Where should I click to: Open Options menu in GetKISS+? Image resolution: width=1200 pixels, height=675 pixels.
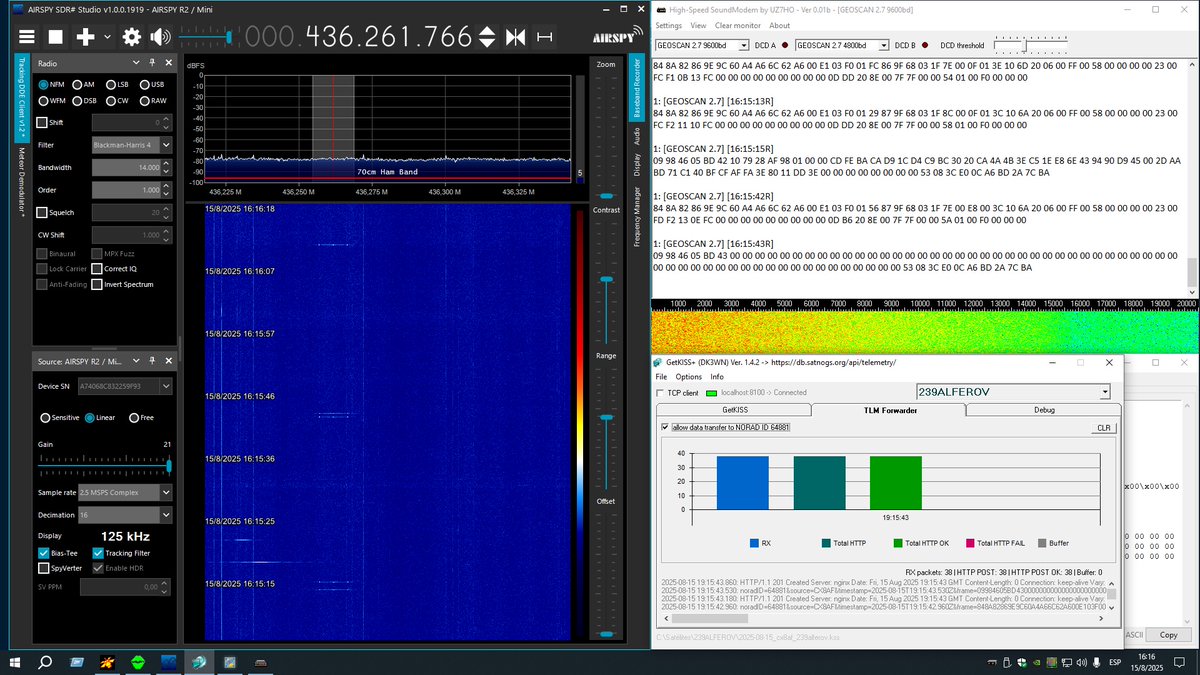tap(689, 377)
